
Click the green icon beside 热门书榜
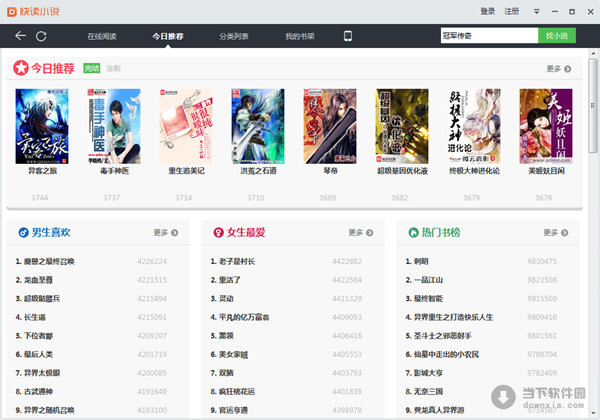point(413,233)
